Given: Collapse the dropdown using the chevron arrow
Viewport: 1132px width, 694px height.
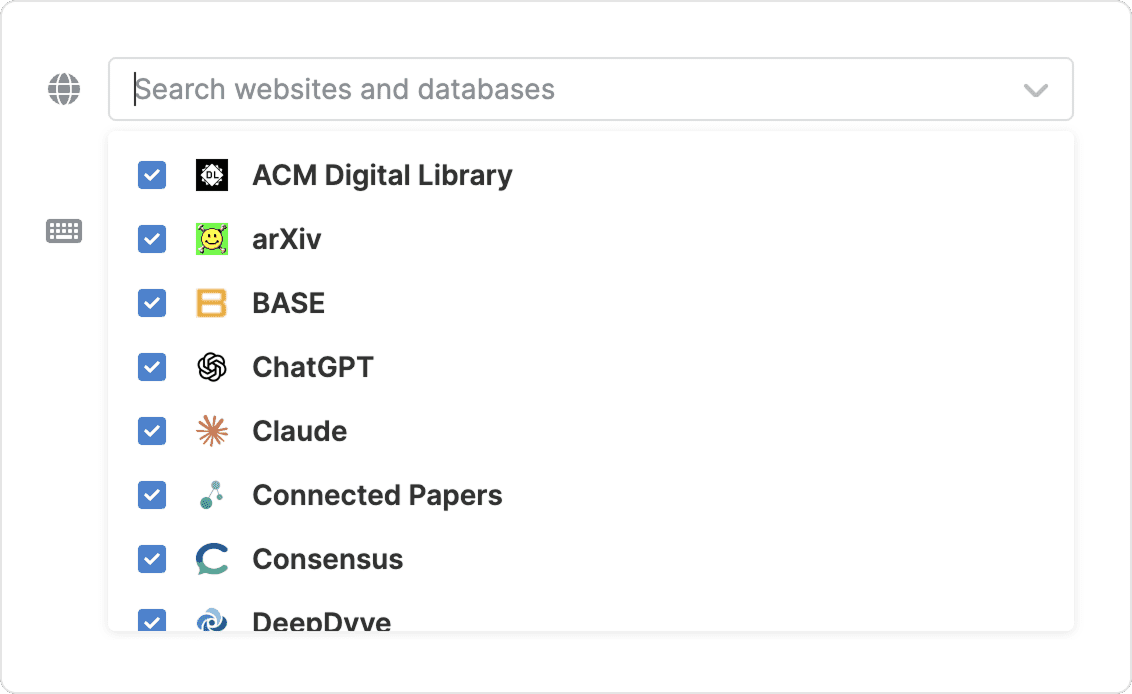Looking at the screenshot, I should (1036, 90).
